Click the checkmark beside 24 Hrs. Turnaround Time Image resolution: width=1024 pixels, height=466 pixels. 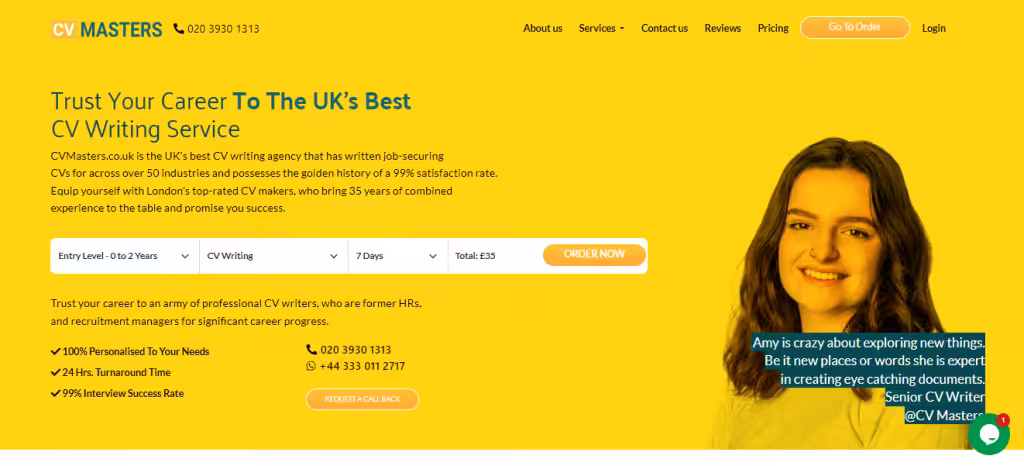(x=56, y=373)
